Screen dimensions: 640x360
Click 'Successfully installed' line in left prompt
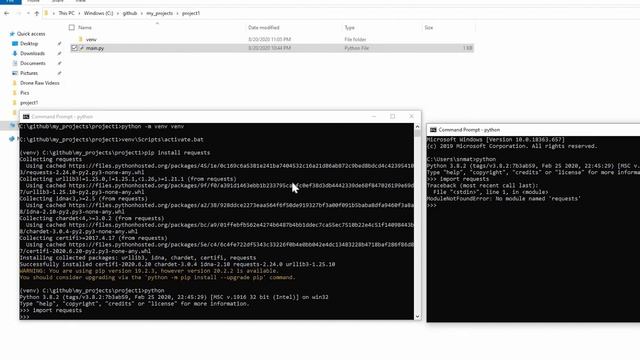tap(177, 264)
